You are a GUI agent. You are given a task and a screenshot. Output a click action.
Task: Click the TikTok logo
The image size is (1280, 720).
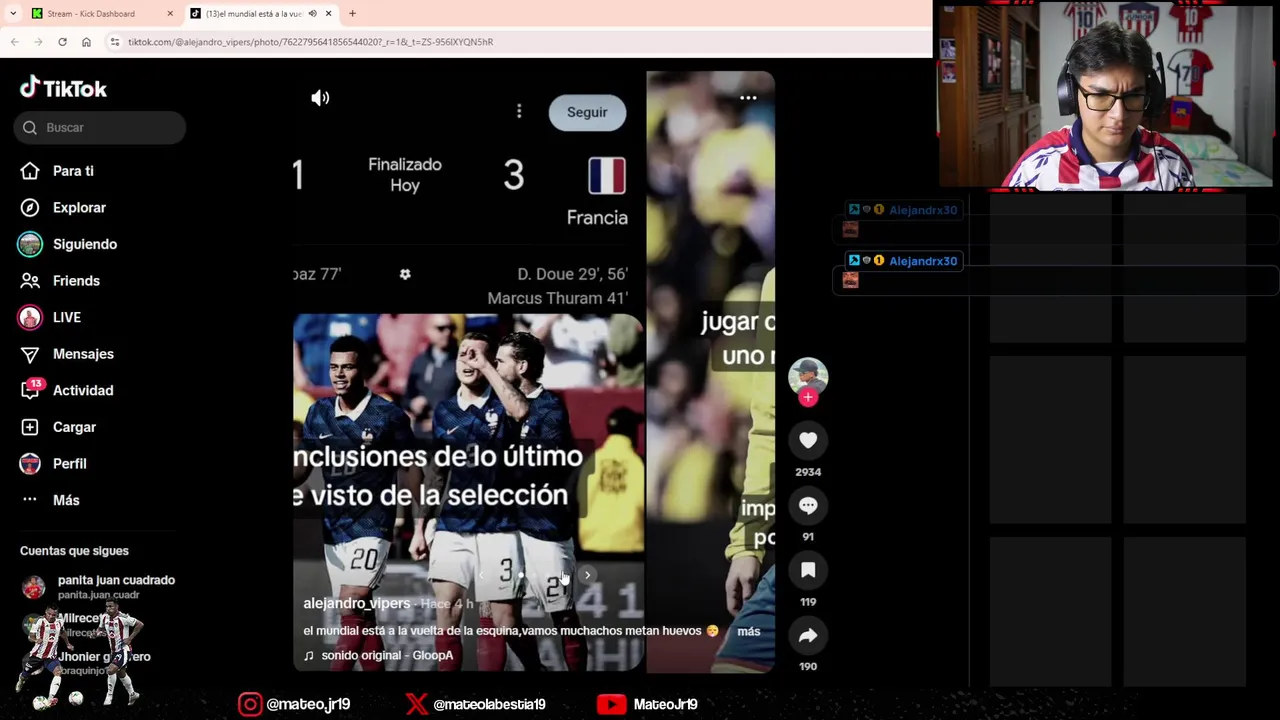(63, 88)
